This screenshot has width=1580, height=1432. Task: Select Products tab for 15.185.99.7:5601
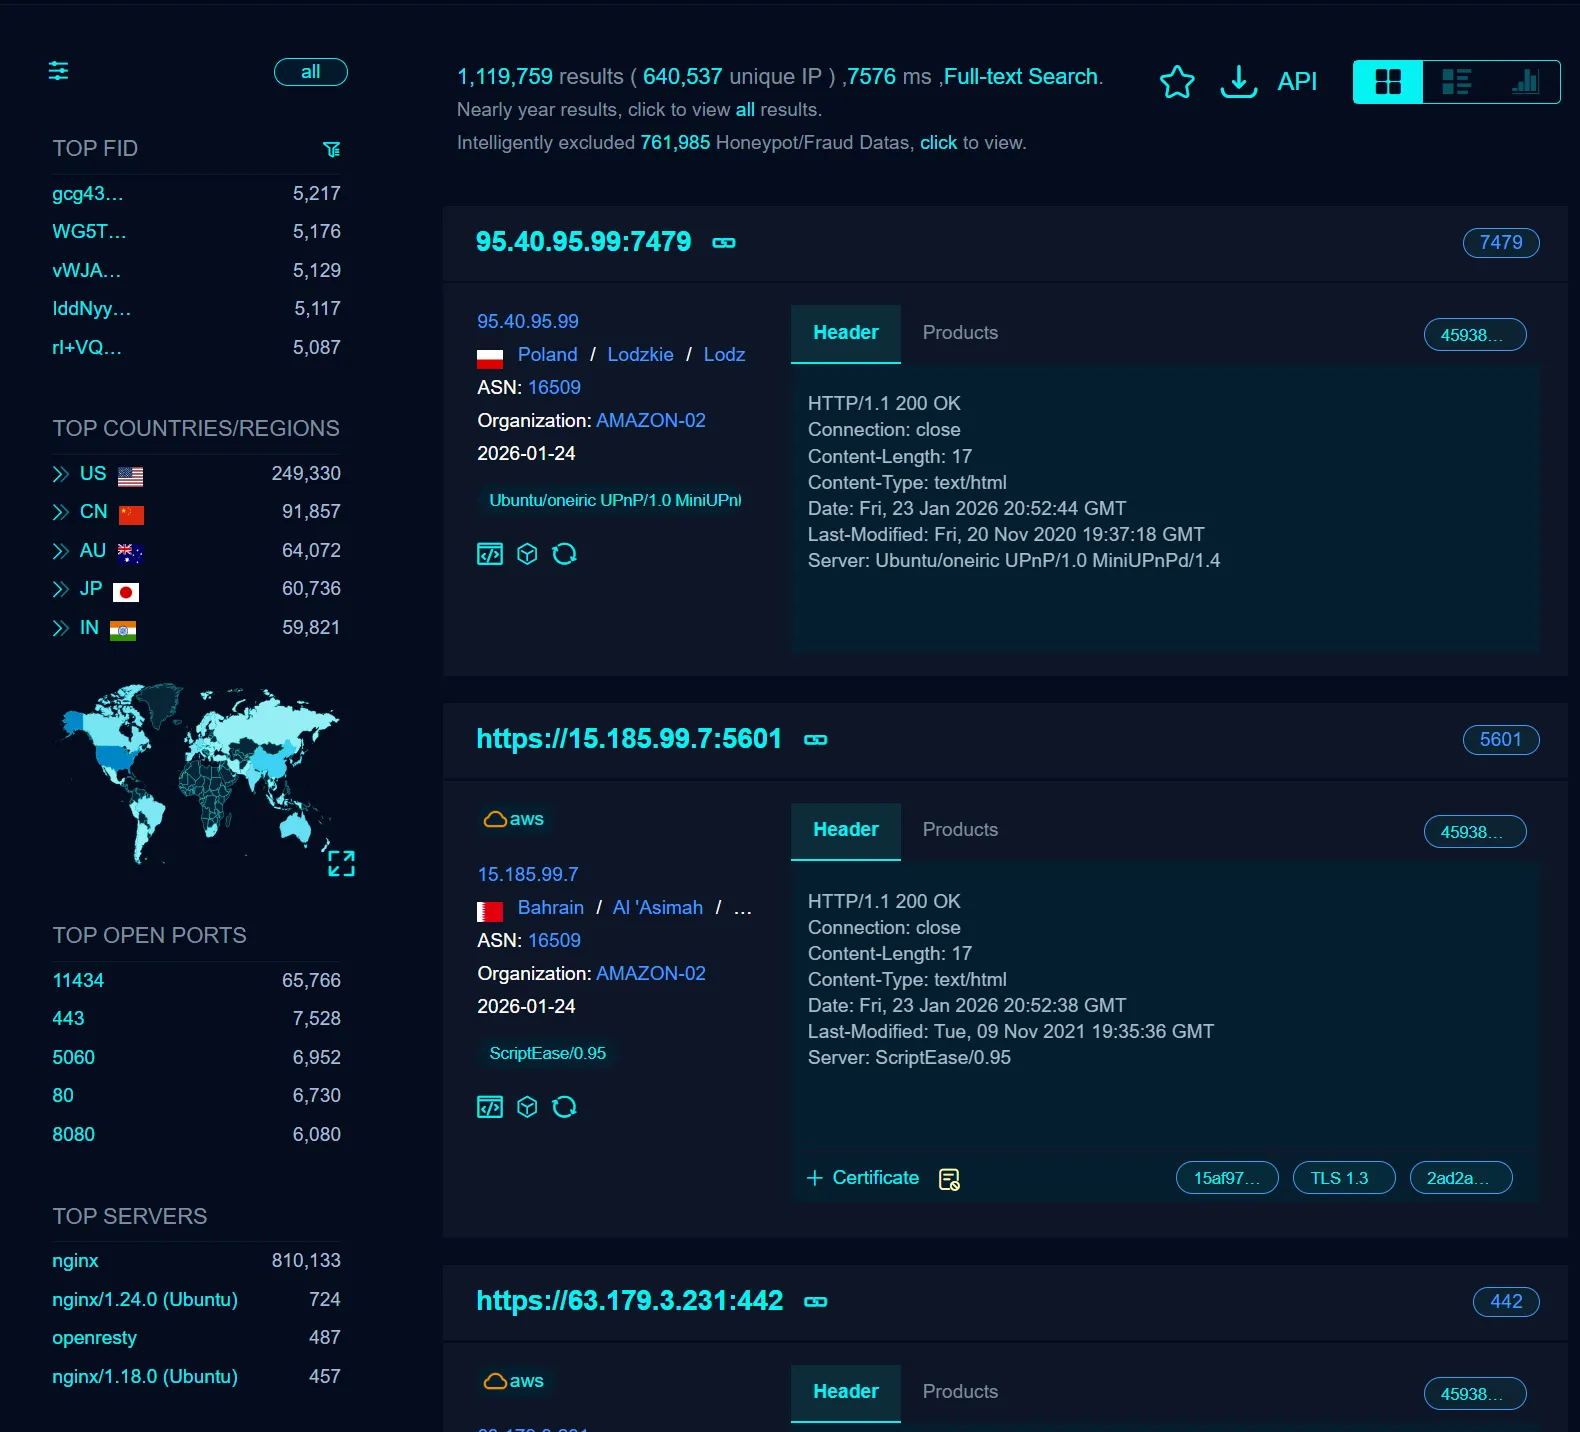[960, 830]
